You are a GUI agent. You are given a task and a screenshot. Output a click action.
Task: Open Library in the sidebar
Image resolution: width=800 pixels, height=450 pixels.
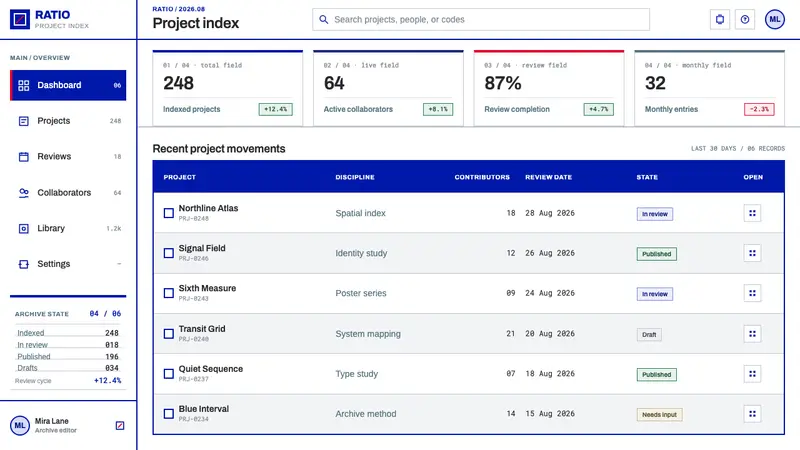click(x=68, y=229)
